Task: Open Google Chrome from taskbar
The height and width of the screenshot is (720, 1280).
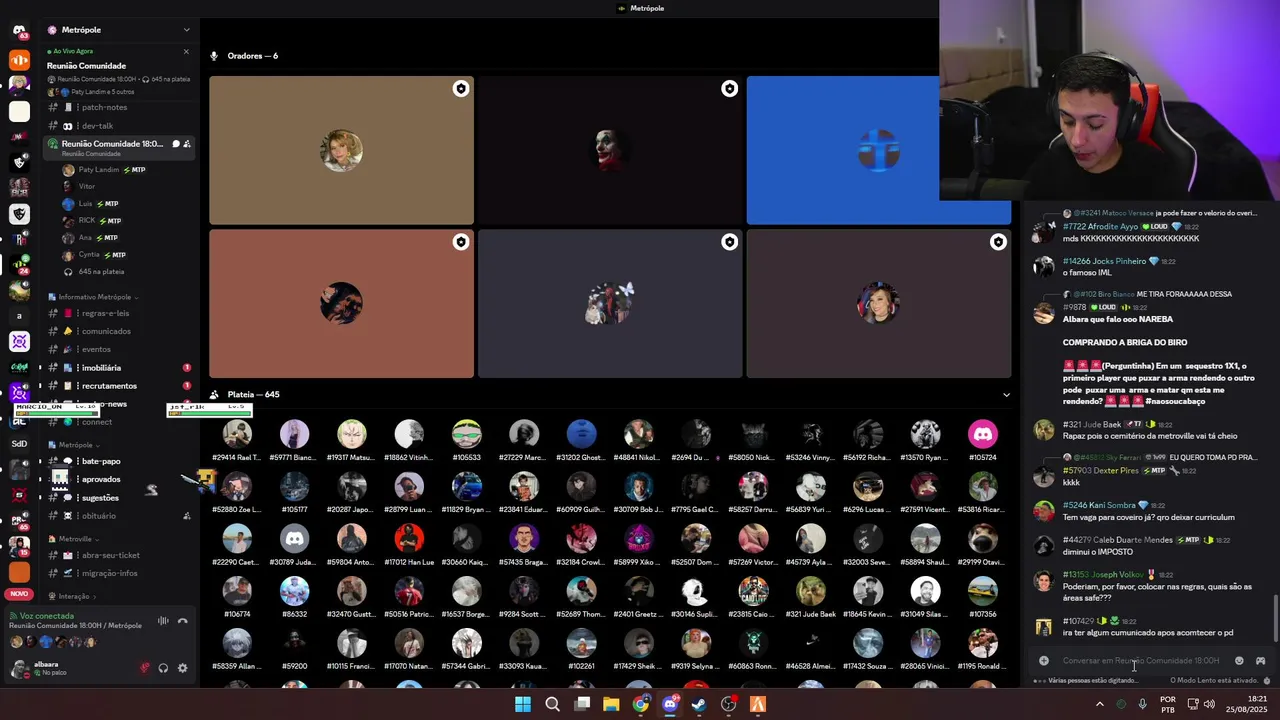Action: (x=641, y=704)
